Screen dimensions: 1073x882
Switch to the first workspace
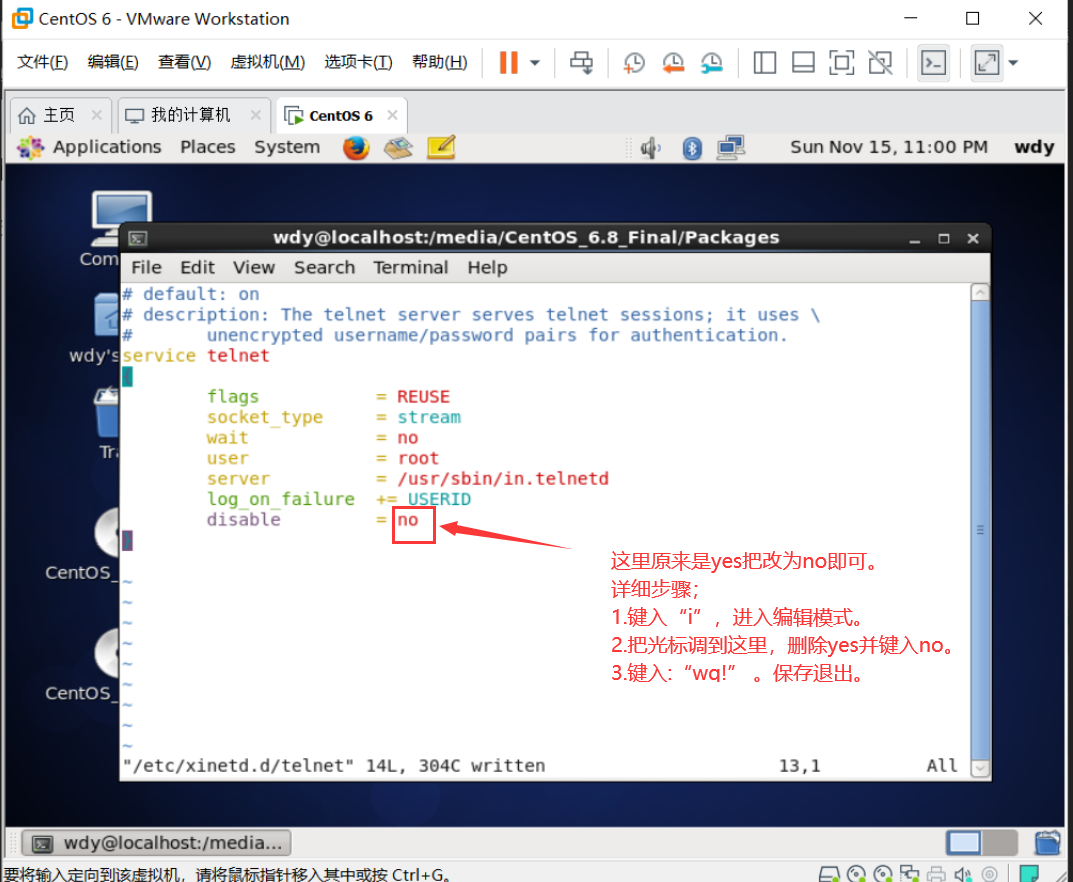[964, 843]
